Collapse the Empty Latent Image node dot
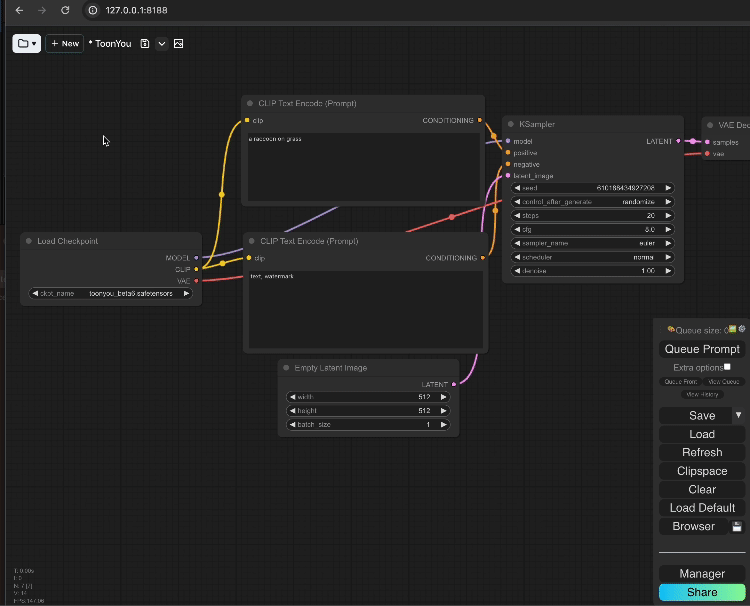Image resolution: width=750 pixels, height=606 pixels. point(285,368)
